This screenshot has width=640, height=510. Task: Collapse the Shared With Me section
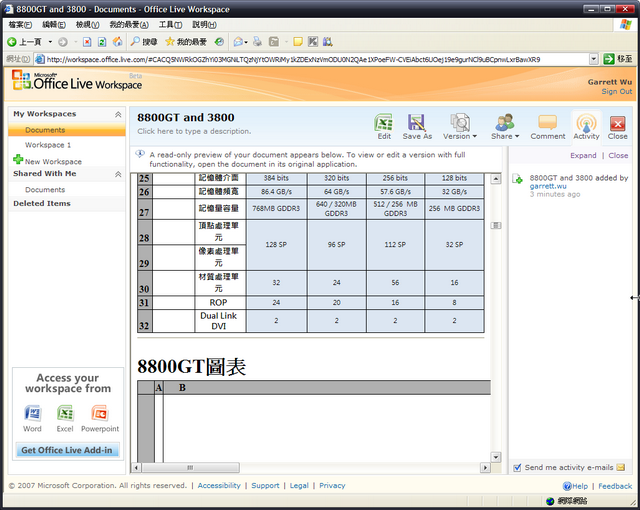pos(118,174)
